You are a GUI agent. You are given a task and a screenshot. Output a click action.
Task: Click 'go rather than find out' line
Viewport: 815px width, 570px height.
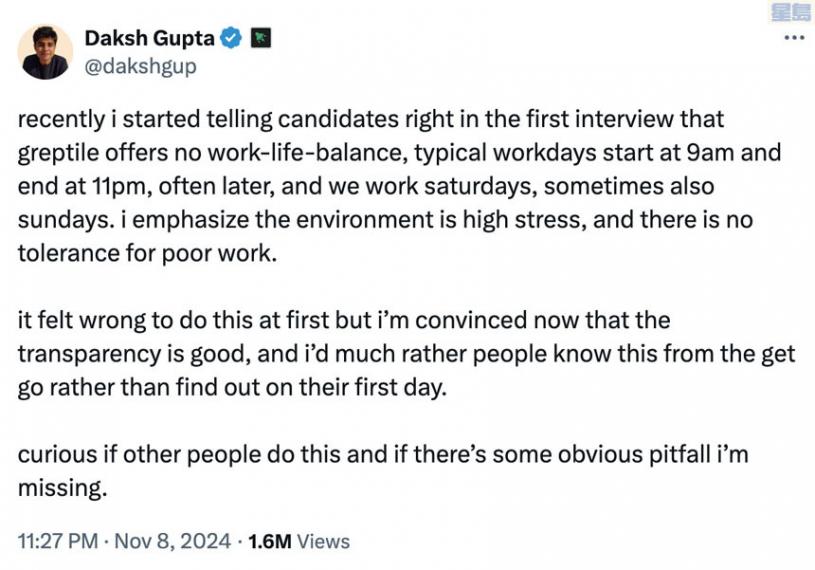tap(230, 387)
